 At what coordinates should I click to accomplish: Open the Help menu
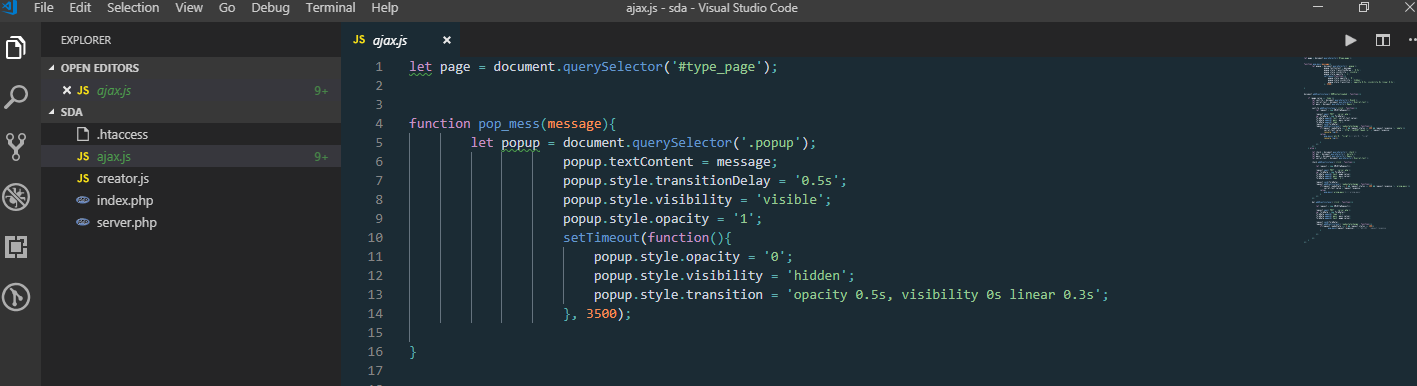pos(384,8)
